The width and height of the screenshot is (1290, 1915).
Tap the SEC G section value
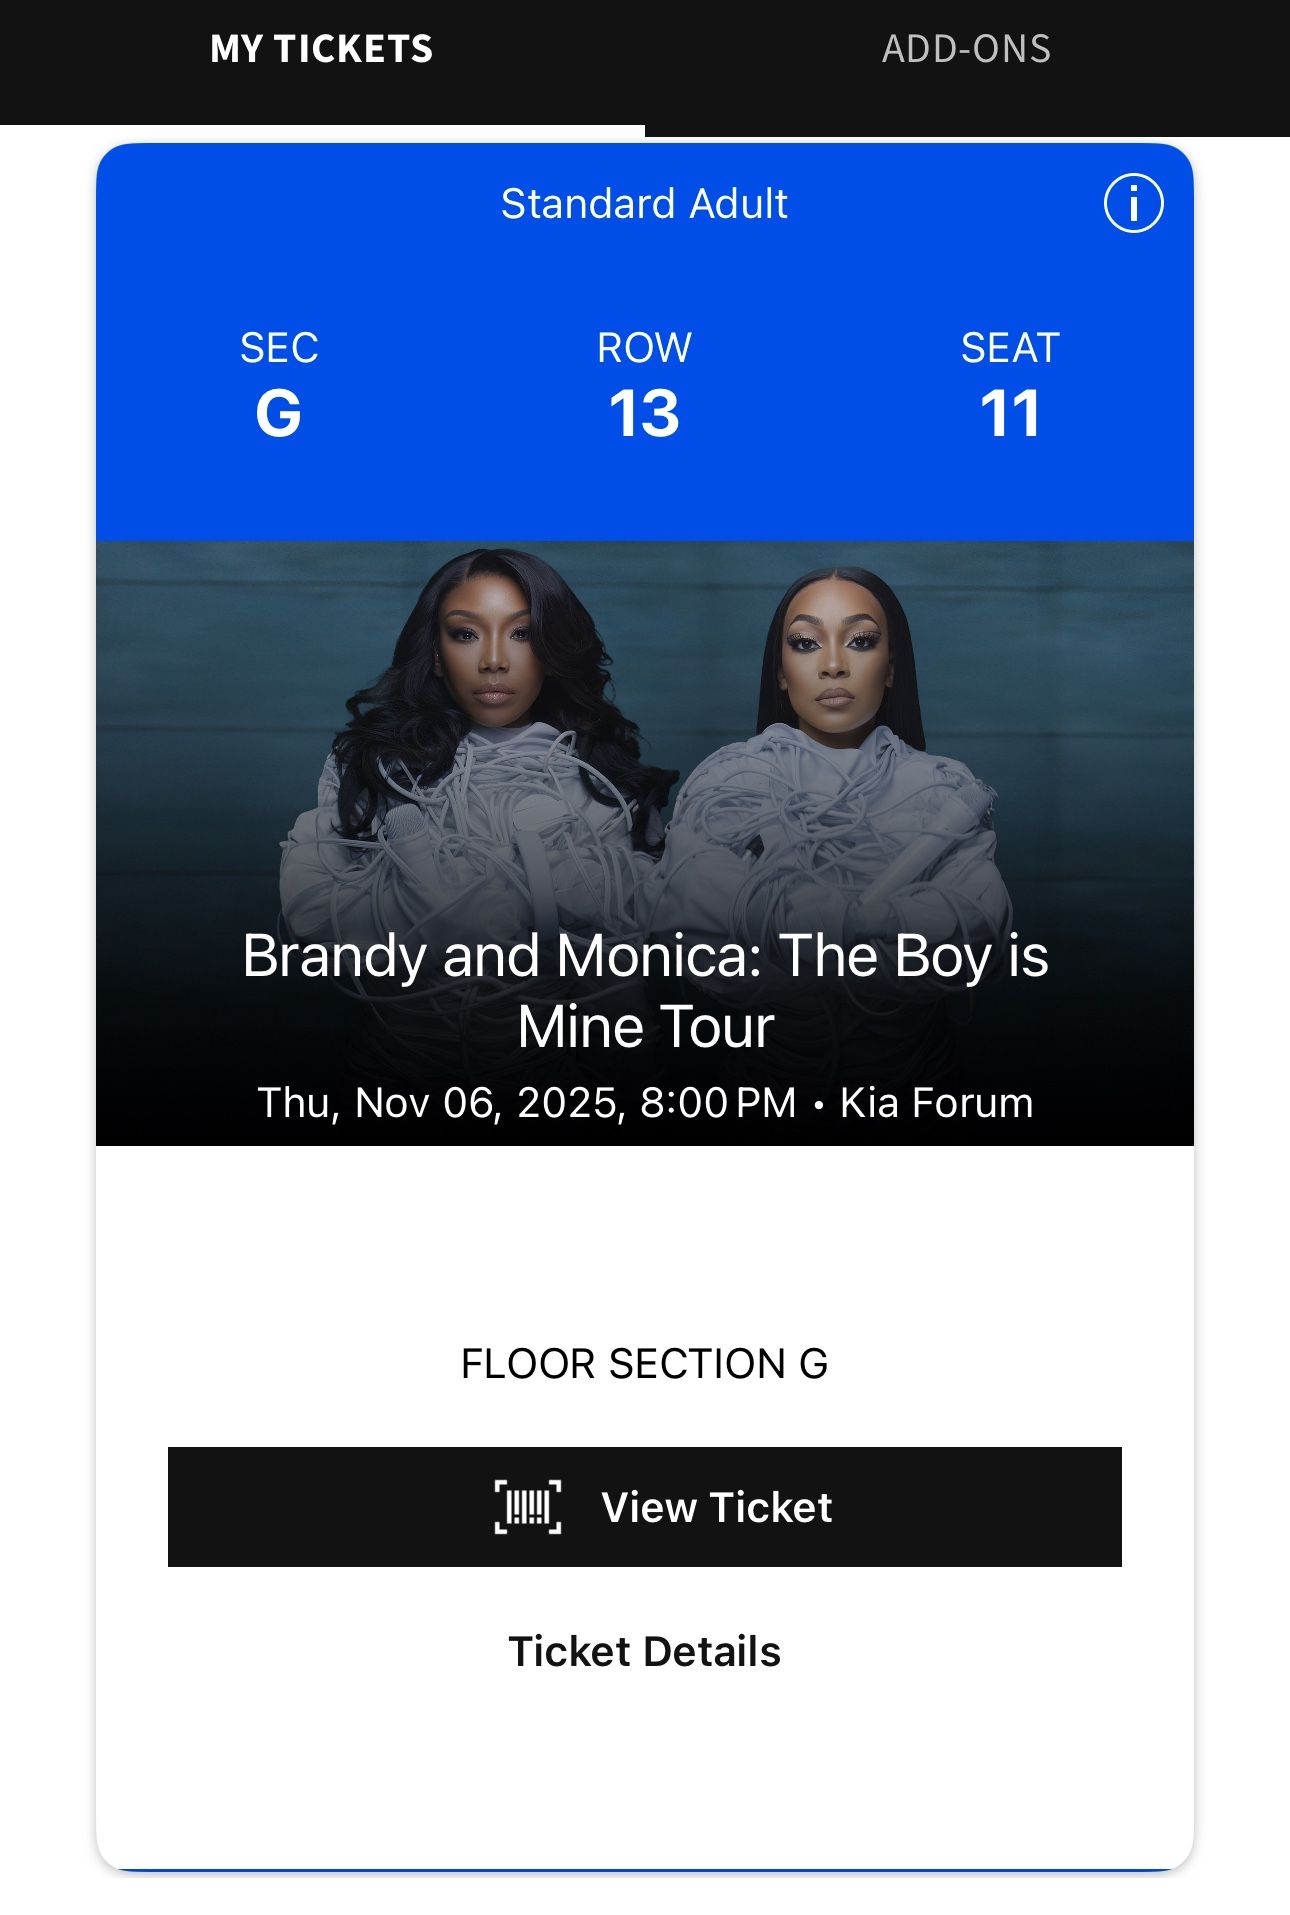[x=279, y=413]
